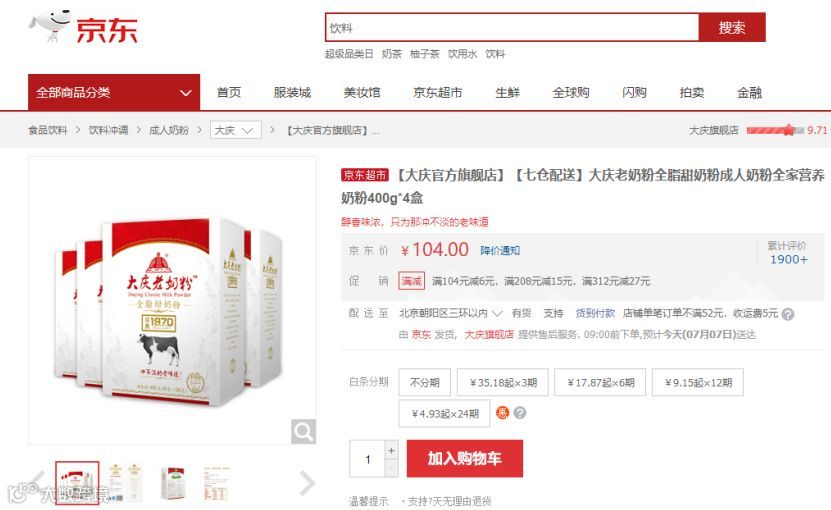Screen dimensions: 831x510
Task: Show previous thumbnails with left arrow
Action: (37, 482)
